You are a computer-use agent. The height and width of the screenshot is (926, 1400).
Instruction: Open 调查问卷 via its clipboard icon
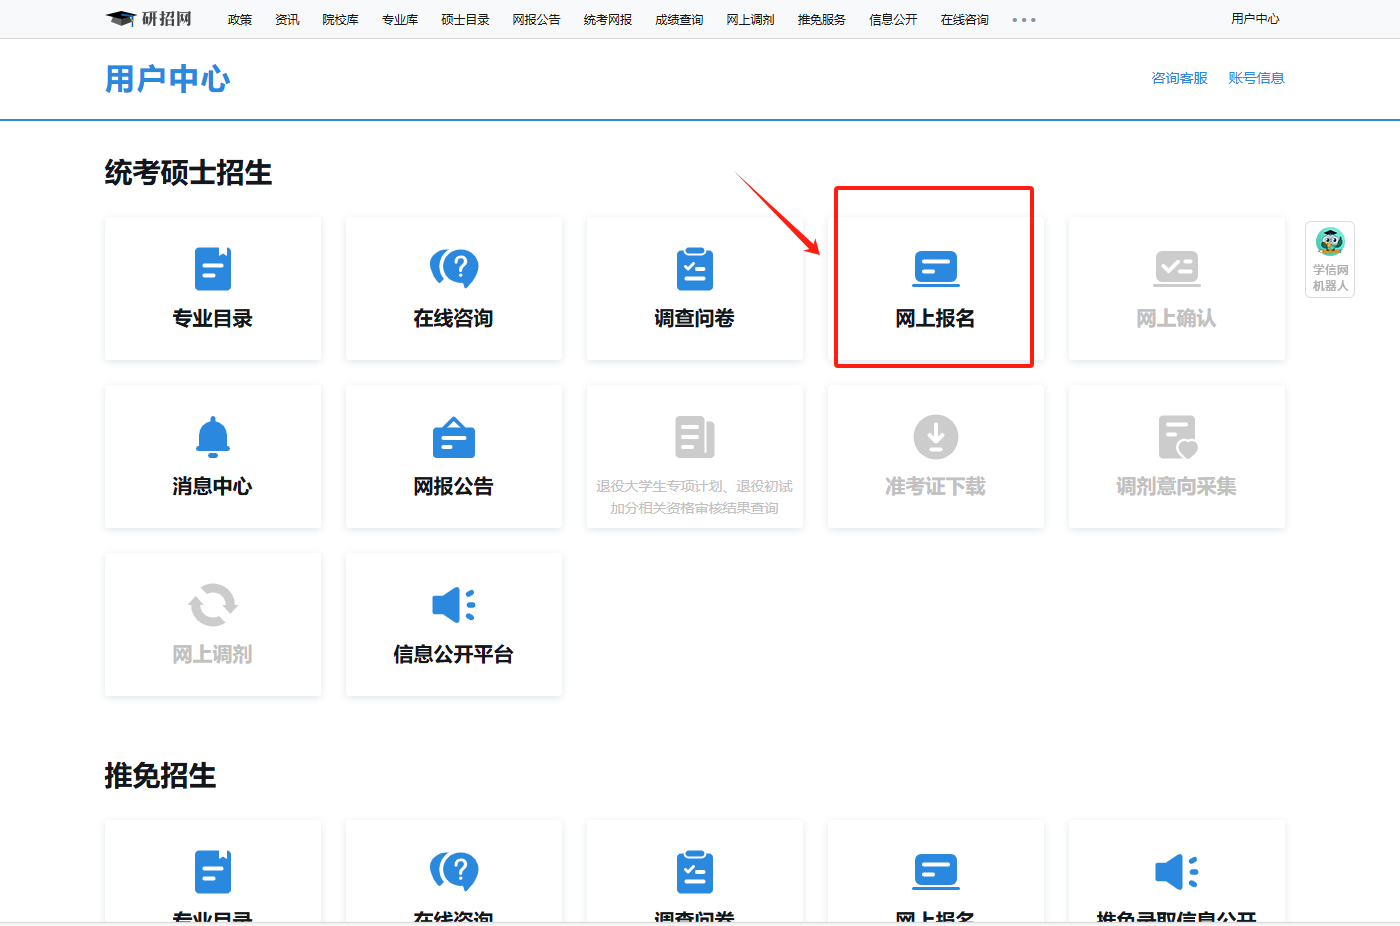coord(694,268)
